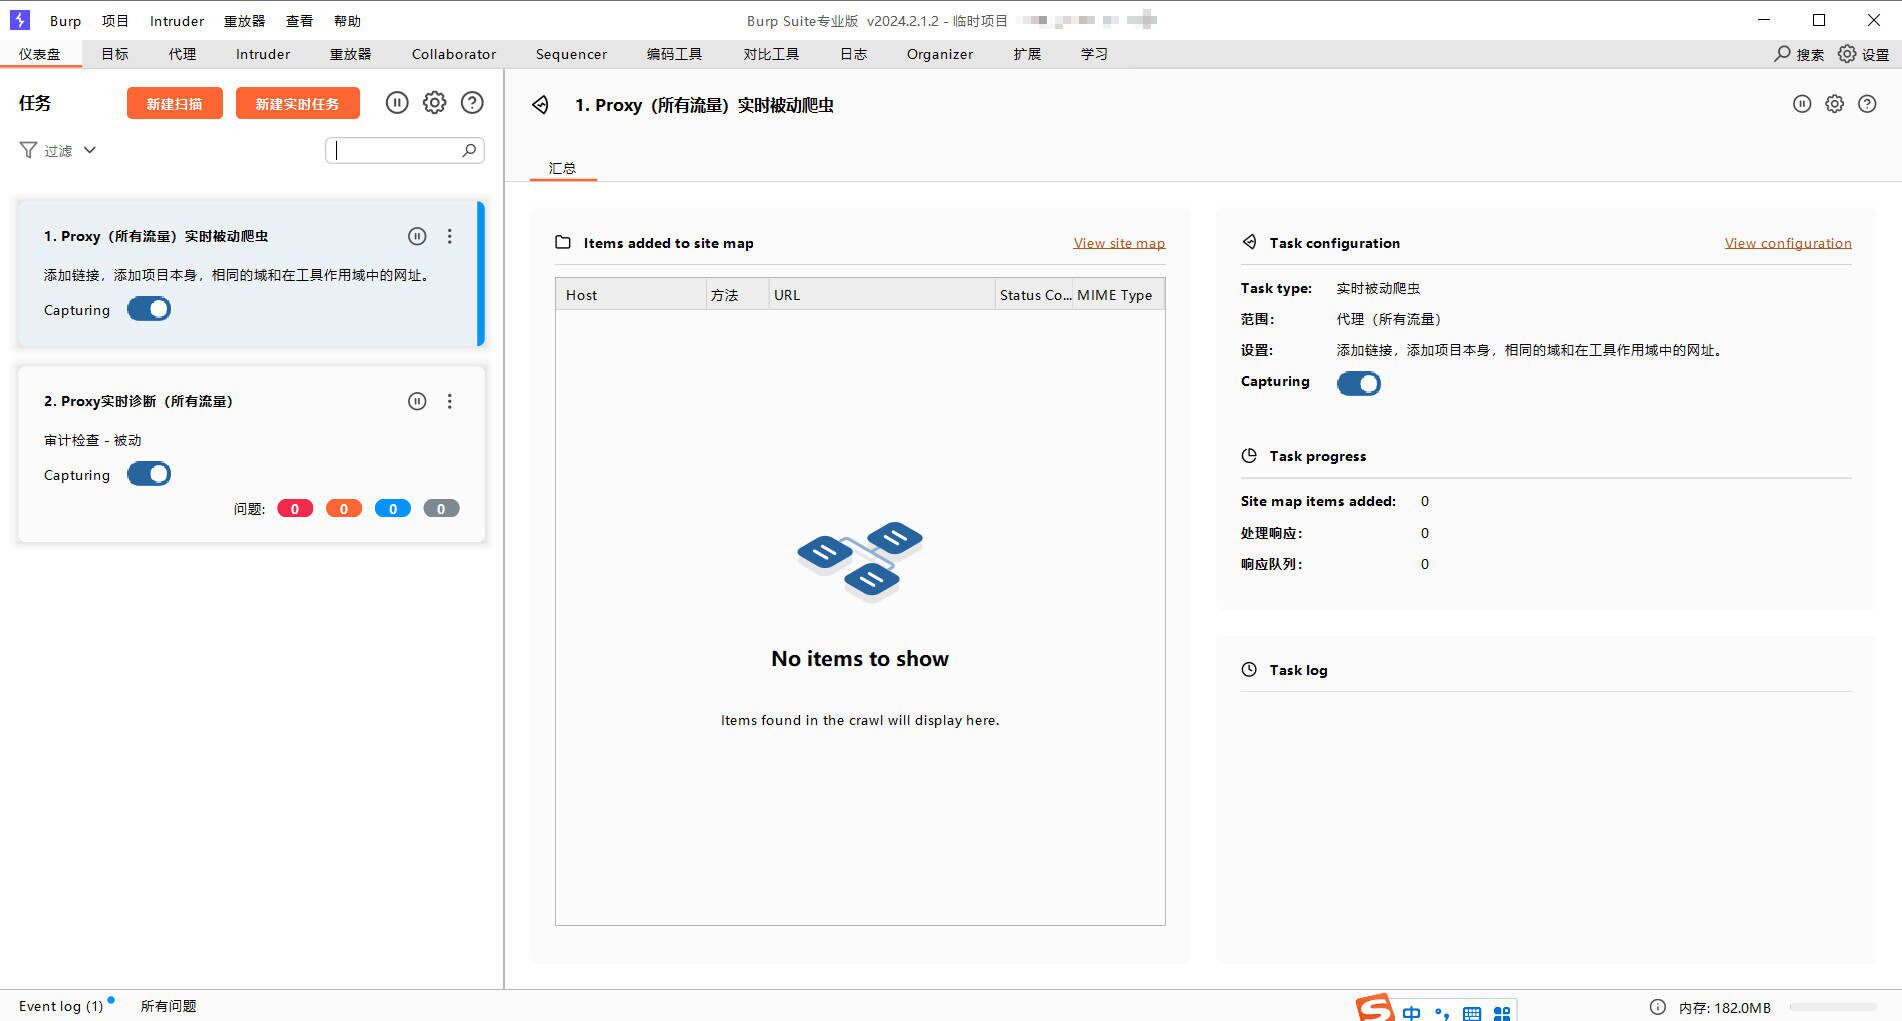Open the View site map link

click(x=1119, y=243)
